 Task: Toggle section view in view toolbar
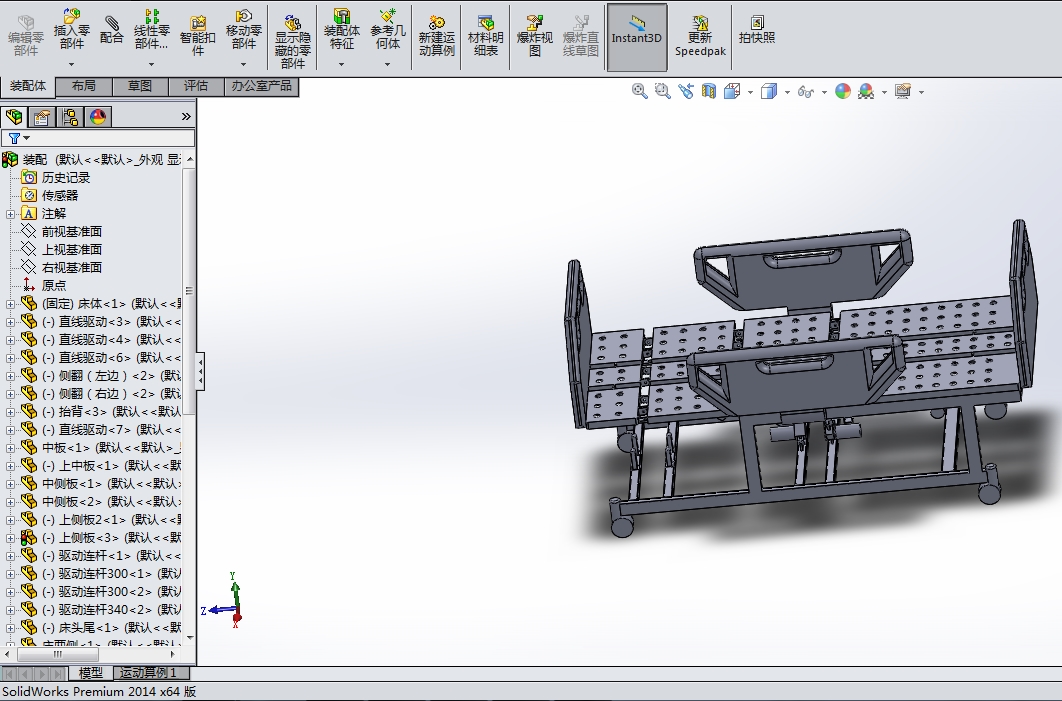[x=709, y=91]
